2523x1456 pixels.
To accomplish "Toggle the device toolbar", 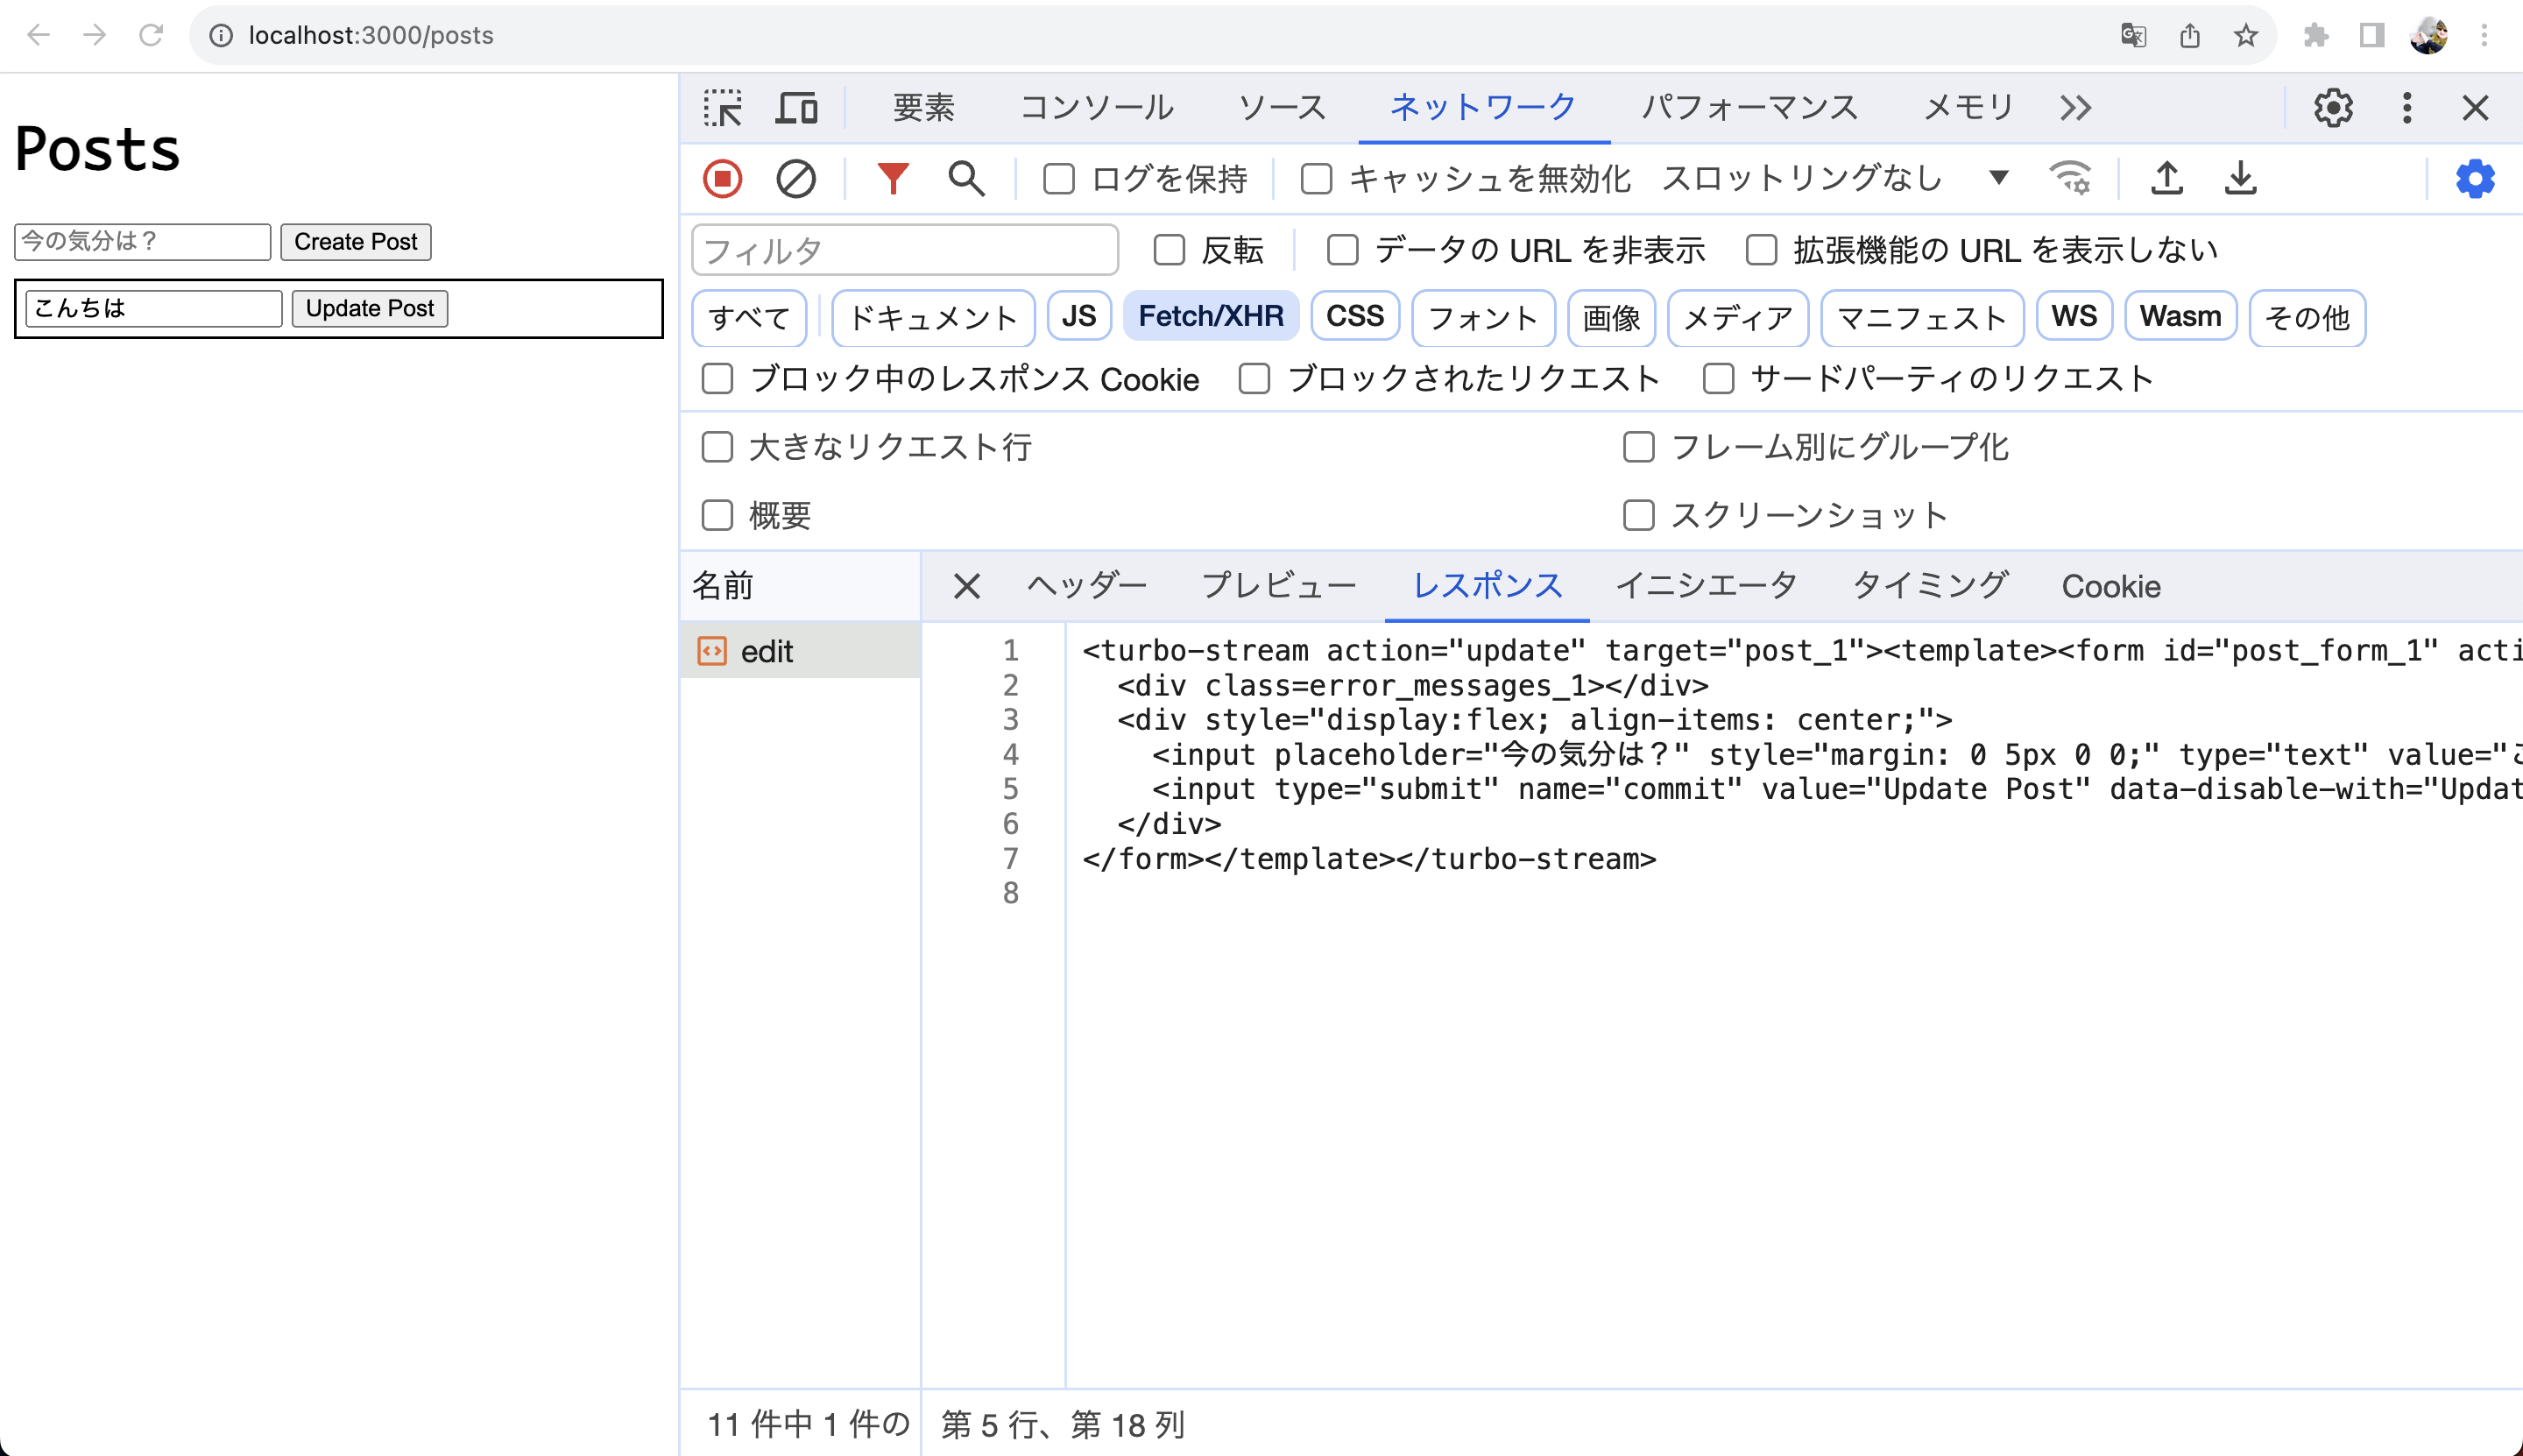I will 795,107.
